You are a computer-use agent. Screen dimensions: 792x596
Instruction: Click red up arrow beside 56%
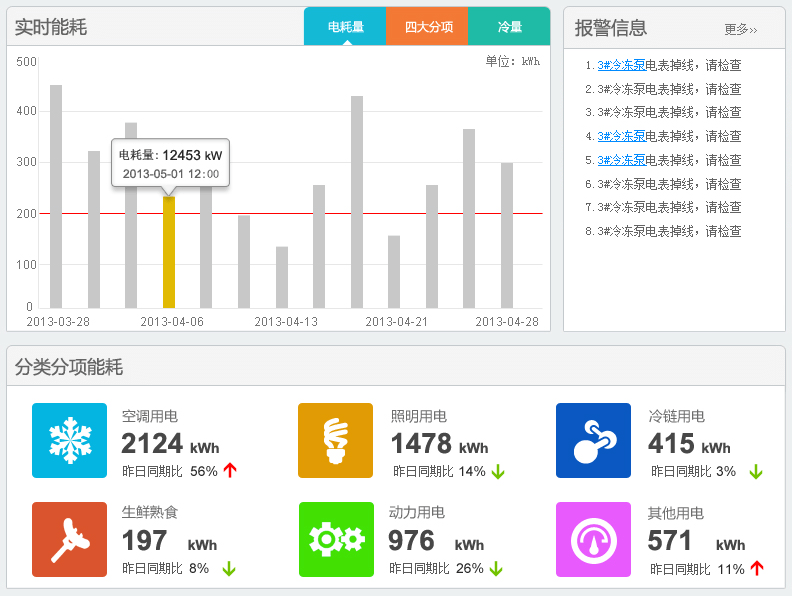[x=230, y=471]
